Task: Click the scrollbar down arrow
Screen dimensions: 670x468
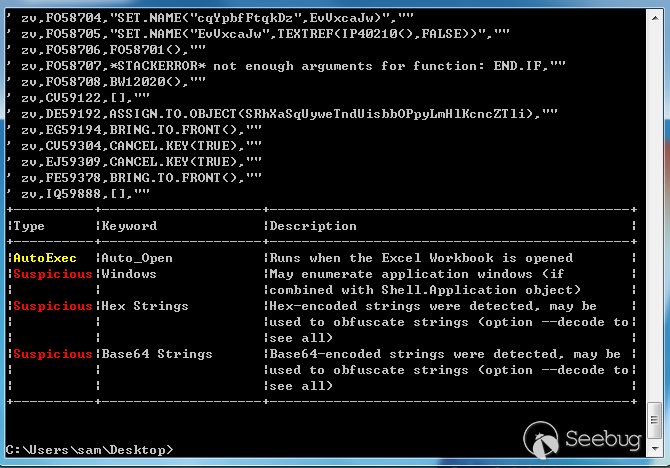Action: pyautogui.click(x=654, y=449)
